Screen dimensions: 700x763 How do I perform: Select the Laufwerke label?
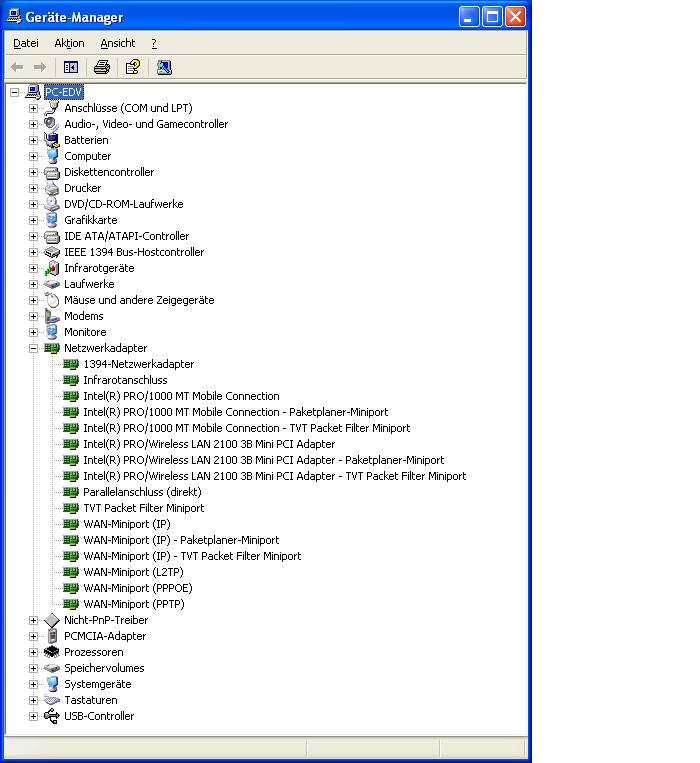point(89,284)
